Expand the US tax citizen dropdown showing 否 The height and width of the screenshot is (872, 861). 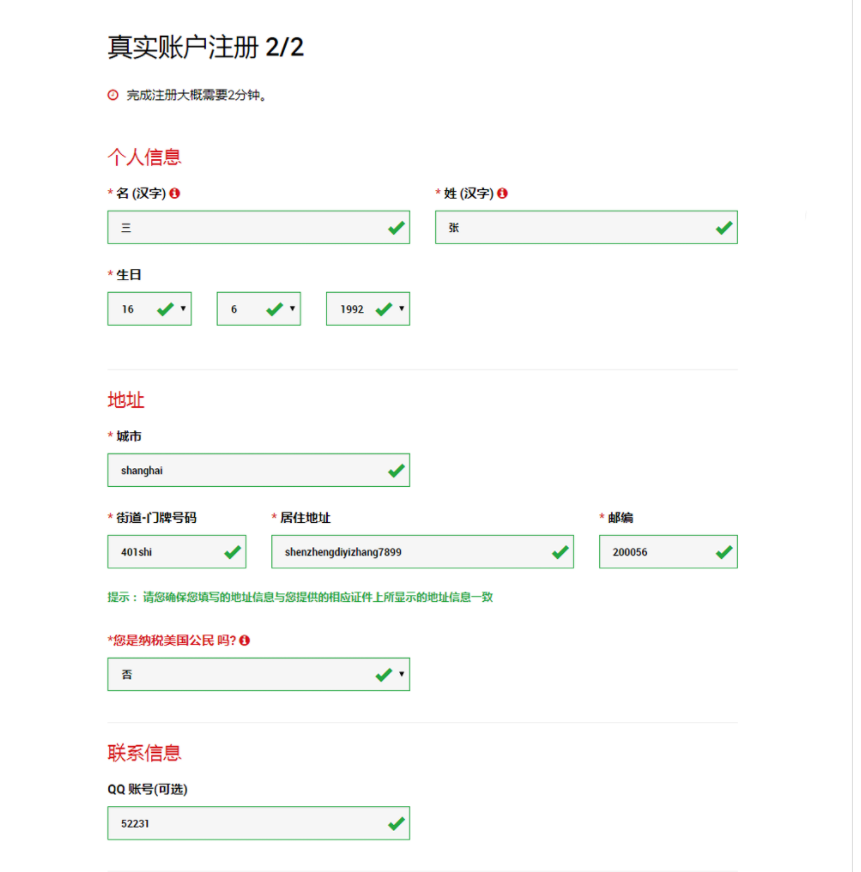[x=258, y=674]
